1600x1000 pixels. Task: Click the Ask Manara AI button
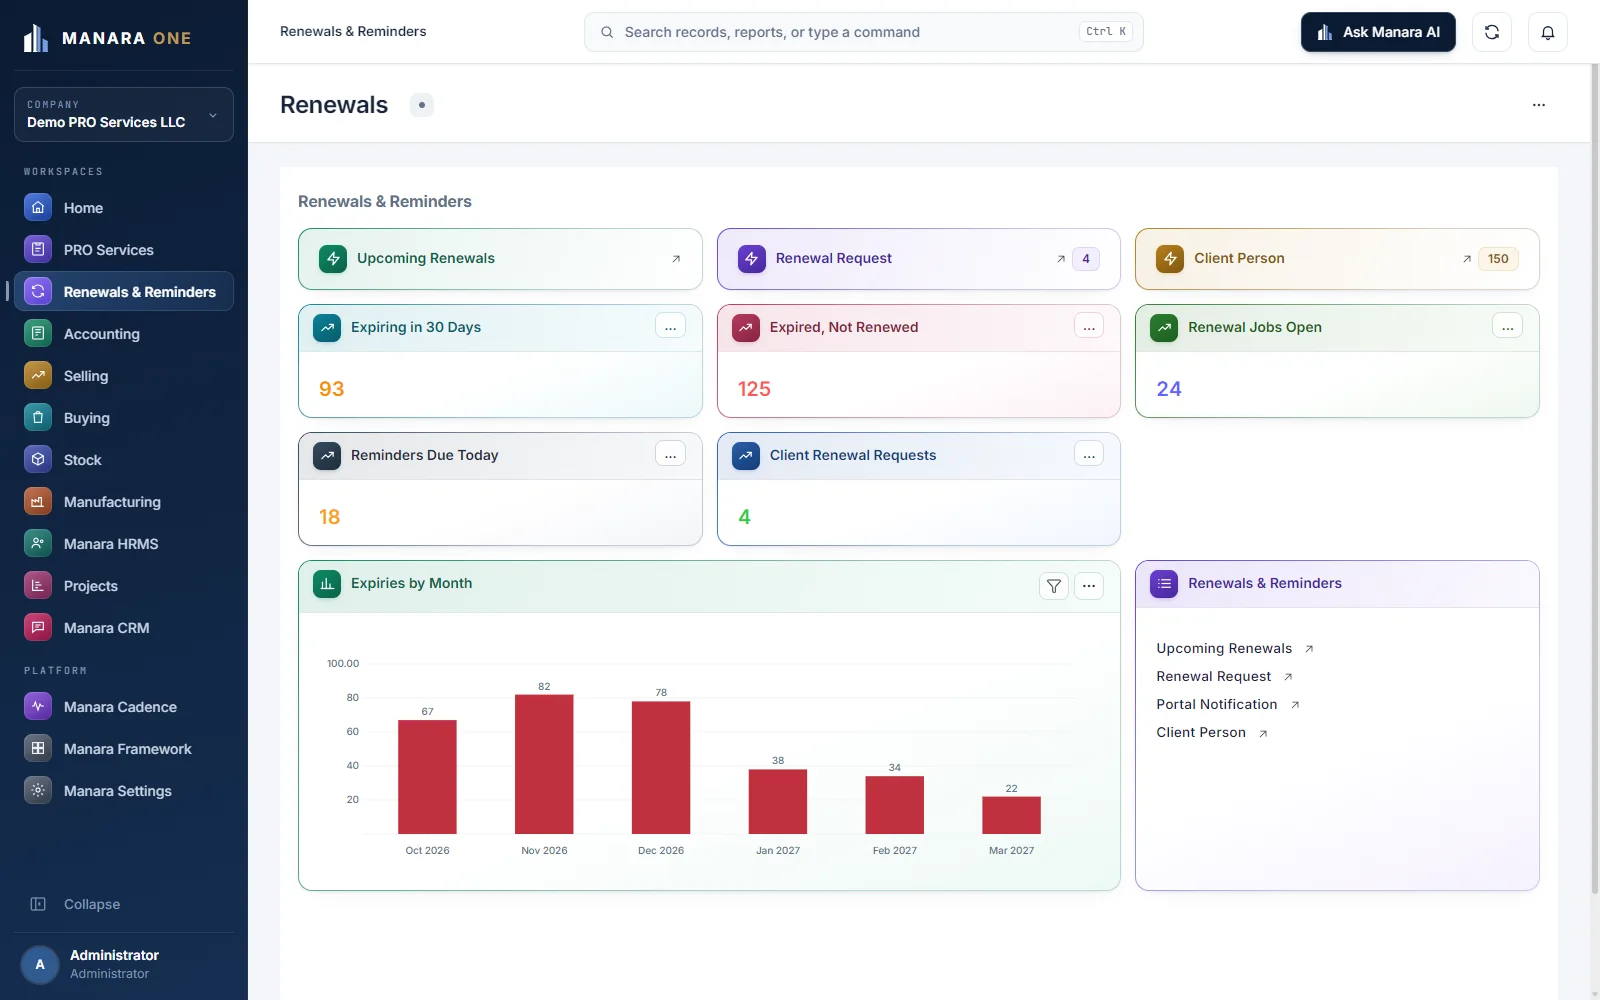point(1378,32)
